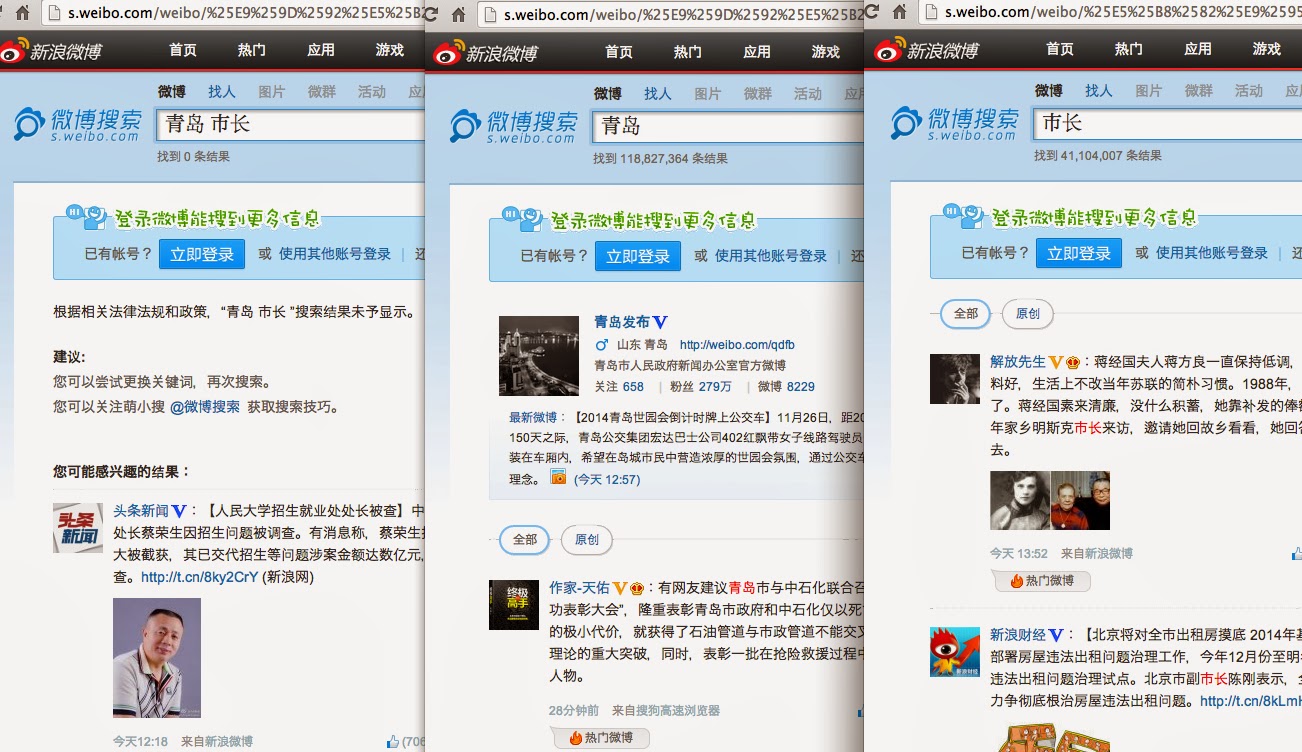Open 首页 in the left window's nav bar
The width and height of the screenshot is (1302, 752).
tap(183, 50)
